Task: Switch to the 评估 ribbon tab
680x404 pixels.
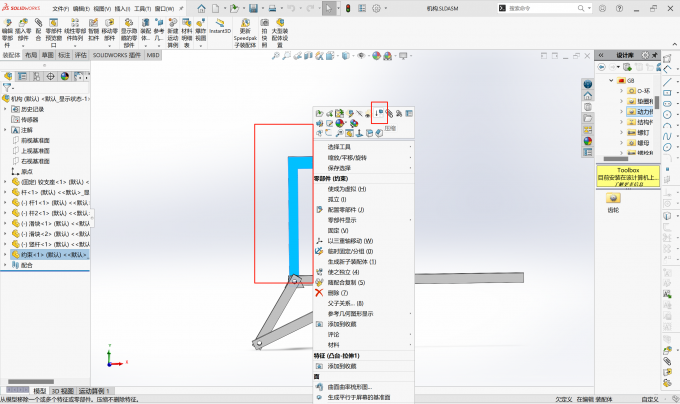Action: [x=81, y=55]
